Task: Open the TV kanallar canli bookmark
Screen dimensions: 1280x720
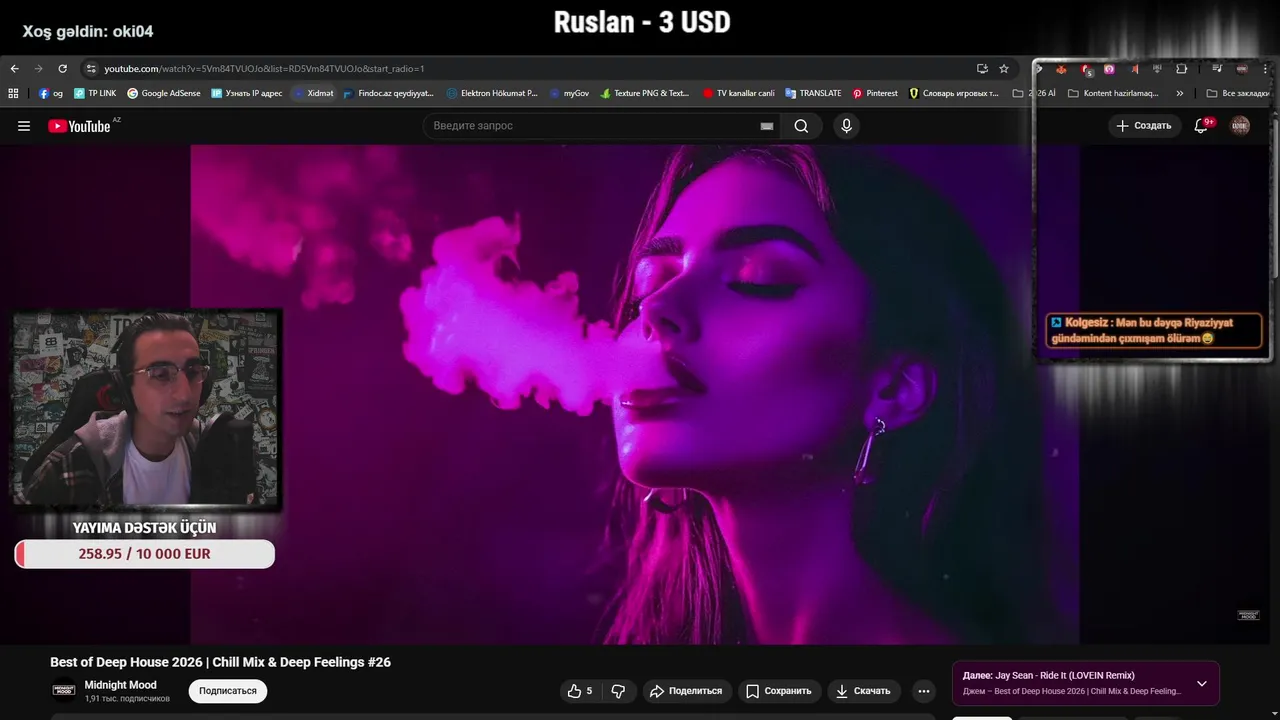Action: 738,93
